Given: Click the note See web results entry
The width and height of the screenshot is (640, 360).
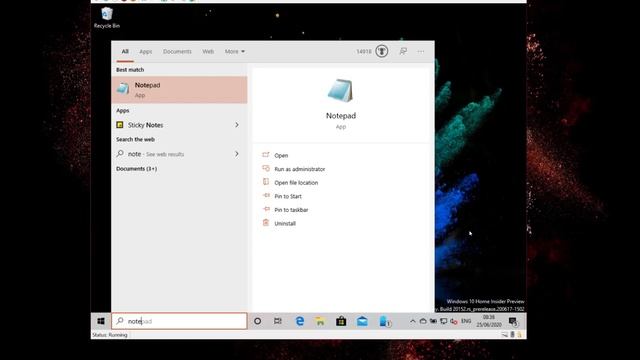Looking at the screenshot, I should click(x=179, y=154).
